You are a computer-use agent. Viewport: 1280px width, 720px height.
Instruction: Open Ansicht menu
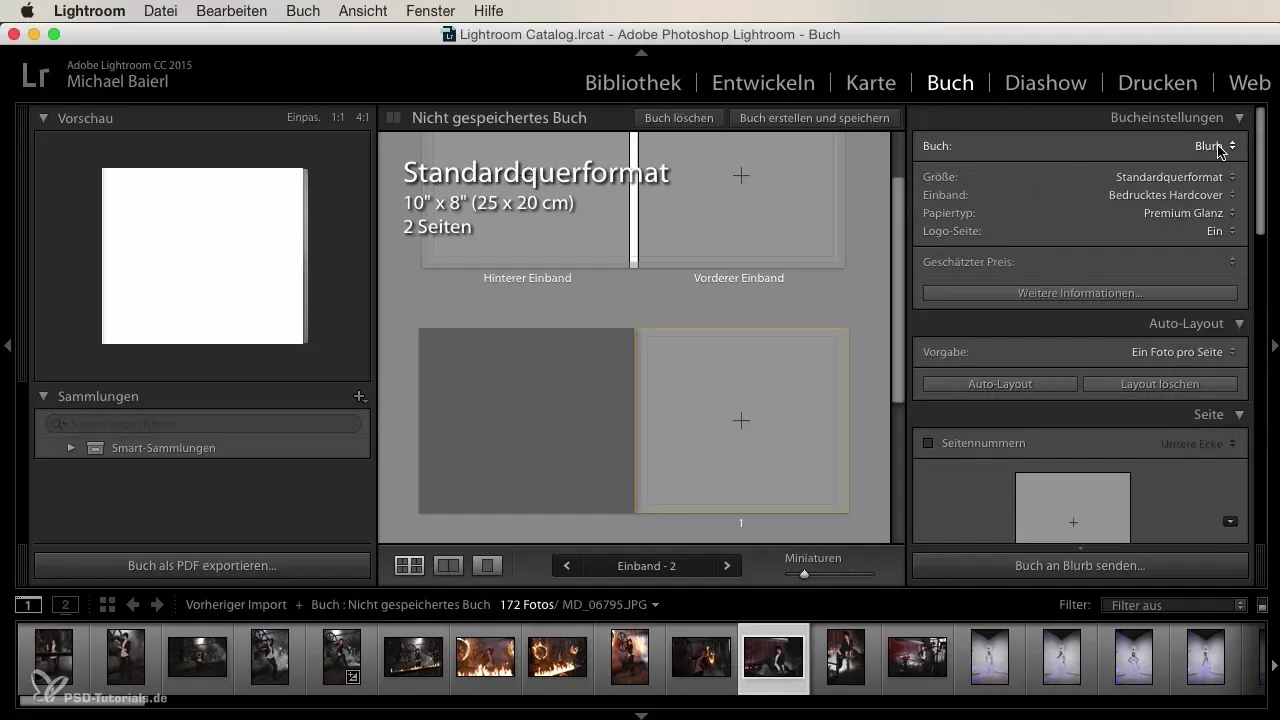coord(365,11)
